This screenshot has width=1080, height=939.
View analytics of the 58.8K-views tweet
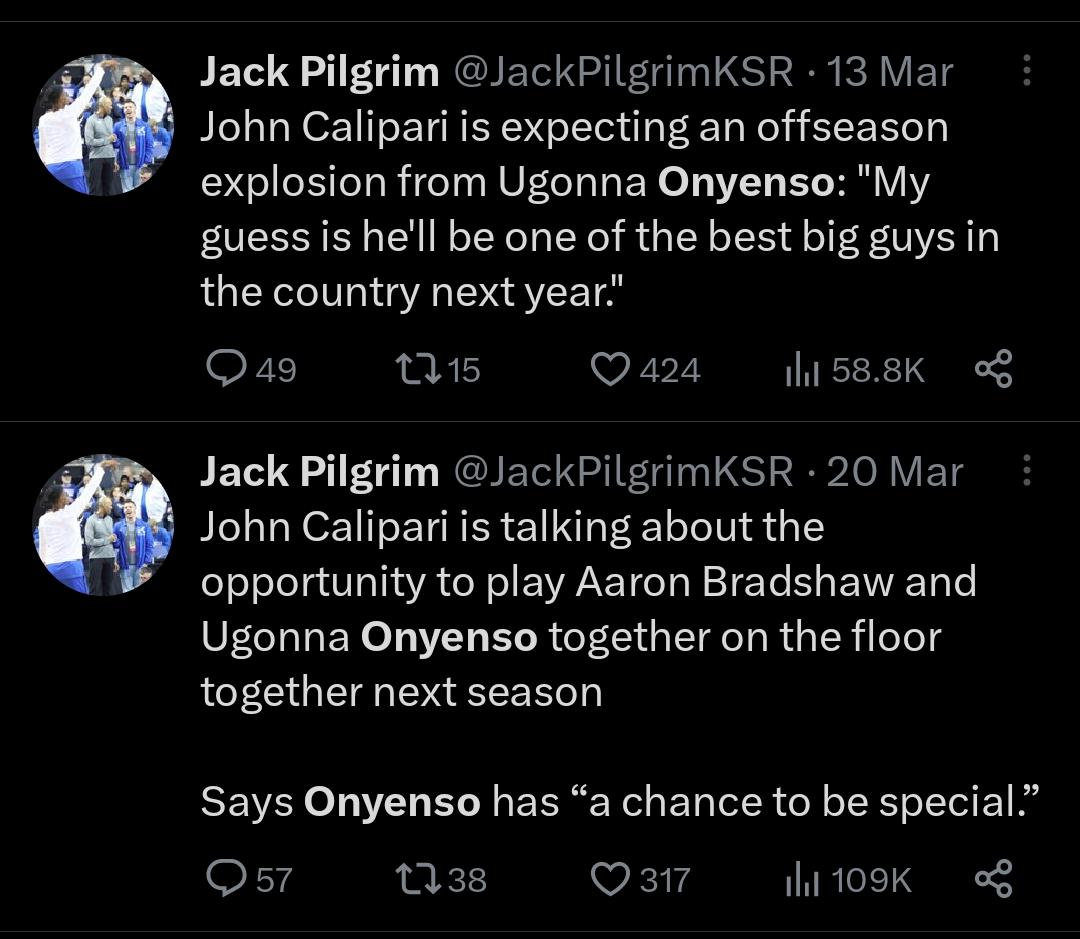tap(802, 370)
